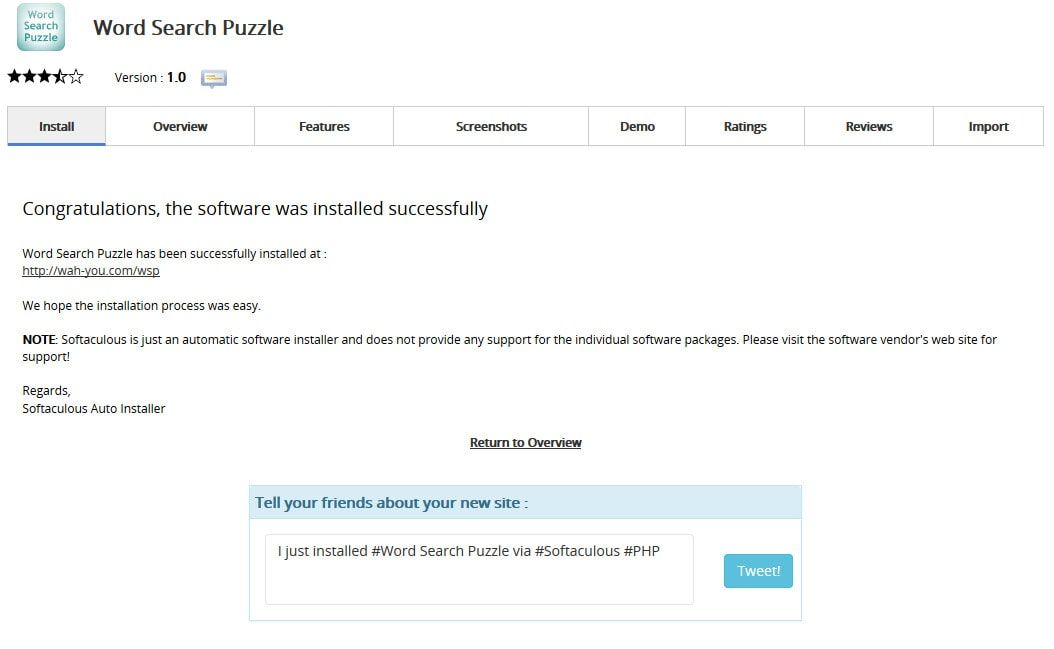Click the half-filled fourth rating star

tap(60, 76)
